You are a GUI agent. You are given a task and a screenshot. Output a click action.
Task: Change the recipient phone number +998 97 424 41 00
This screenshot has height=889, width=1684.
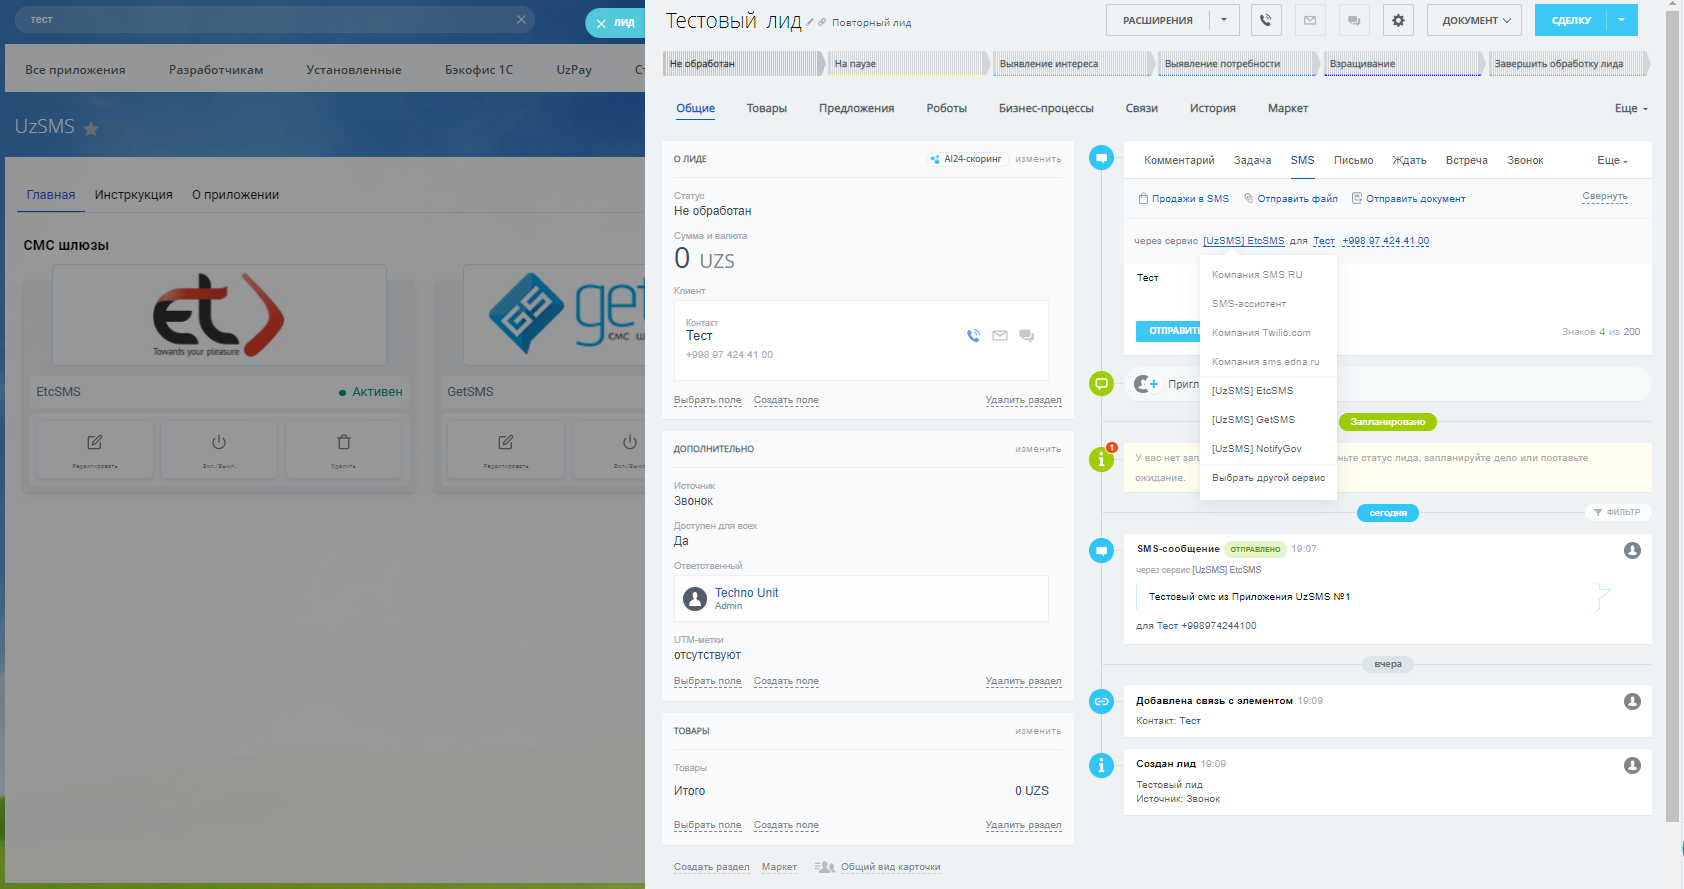click(x=1386, y=241)
